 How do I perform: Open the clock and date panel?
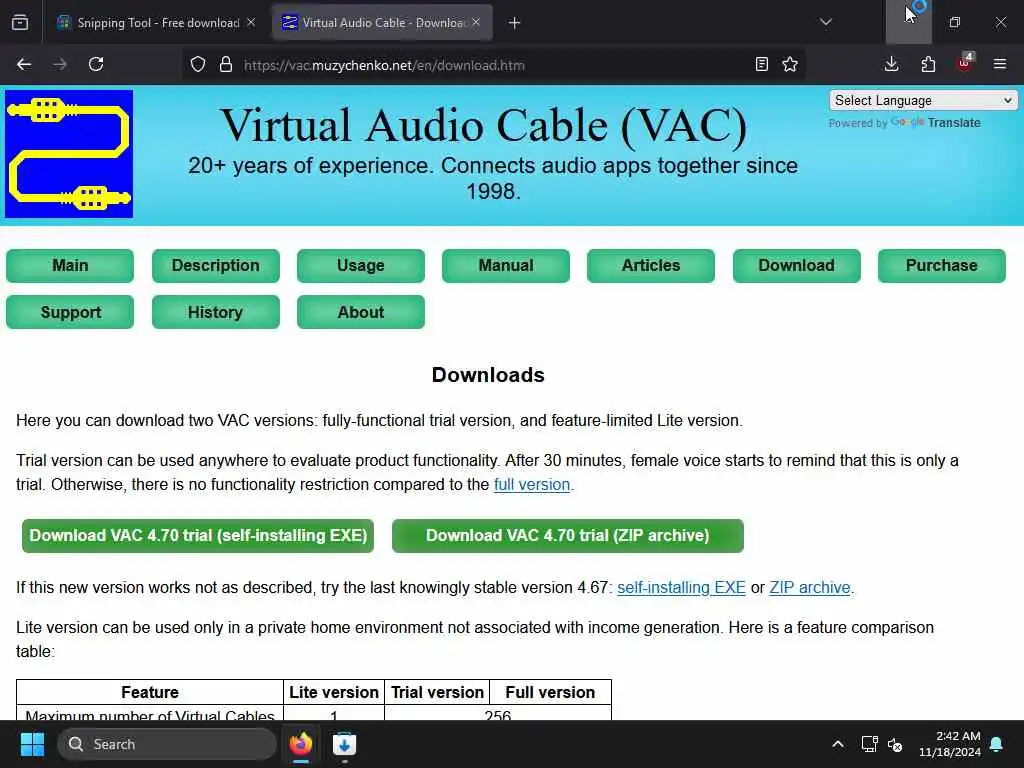pos(950,744)
